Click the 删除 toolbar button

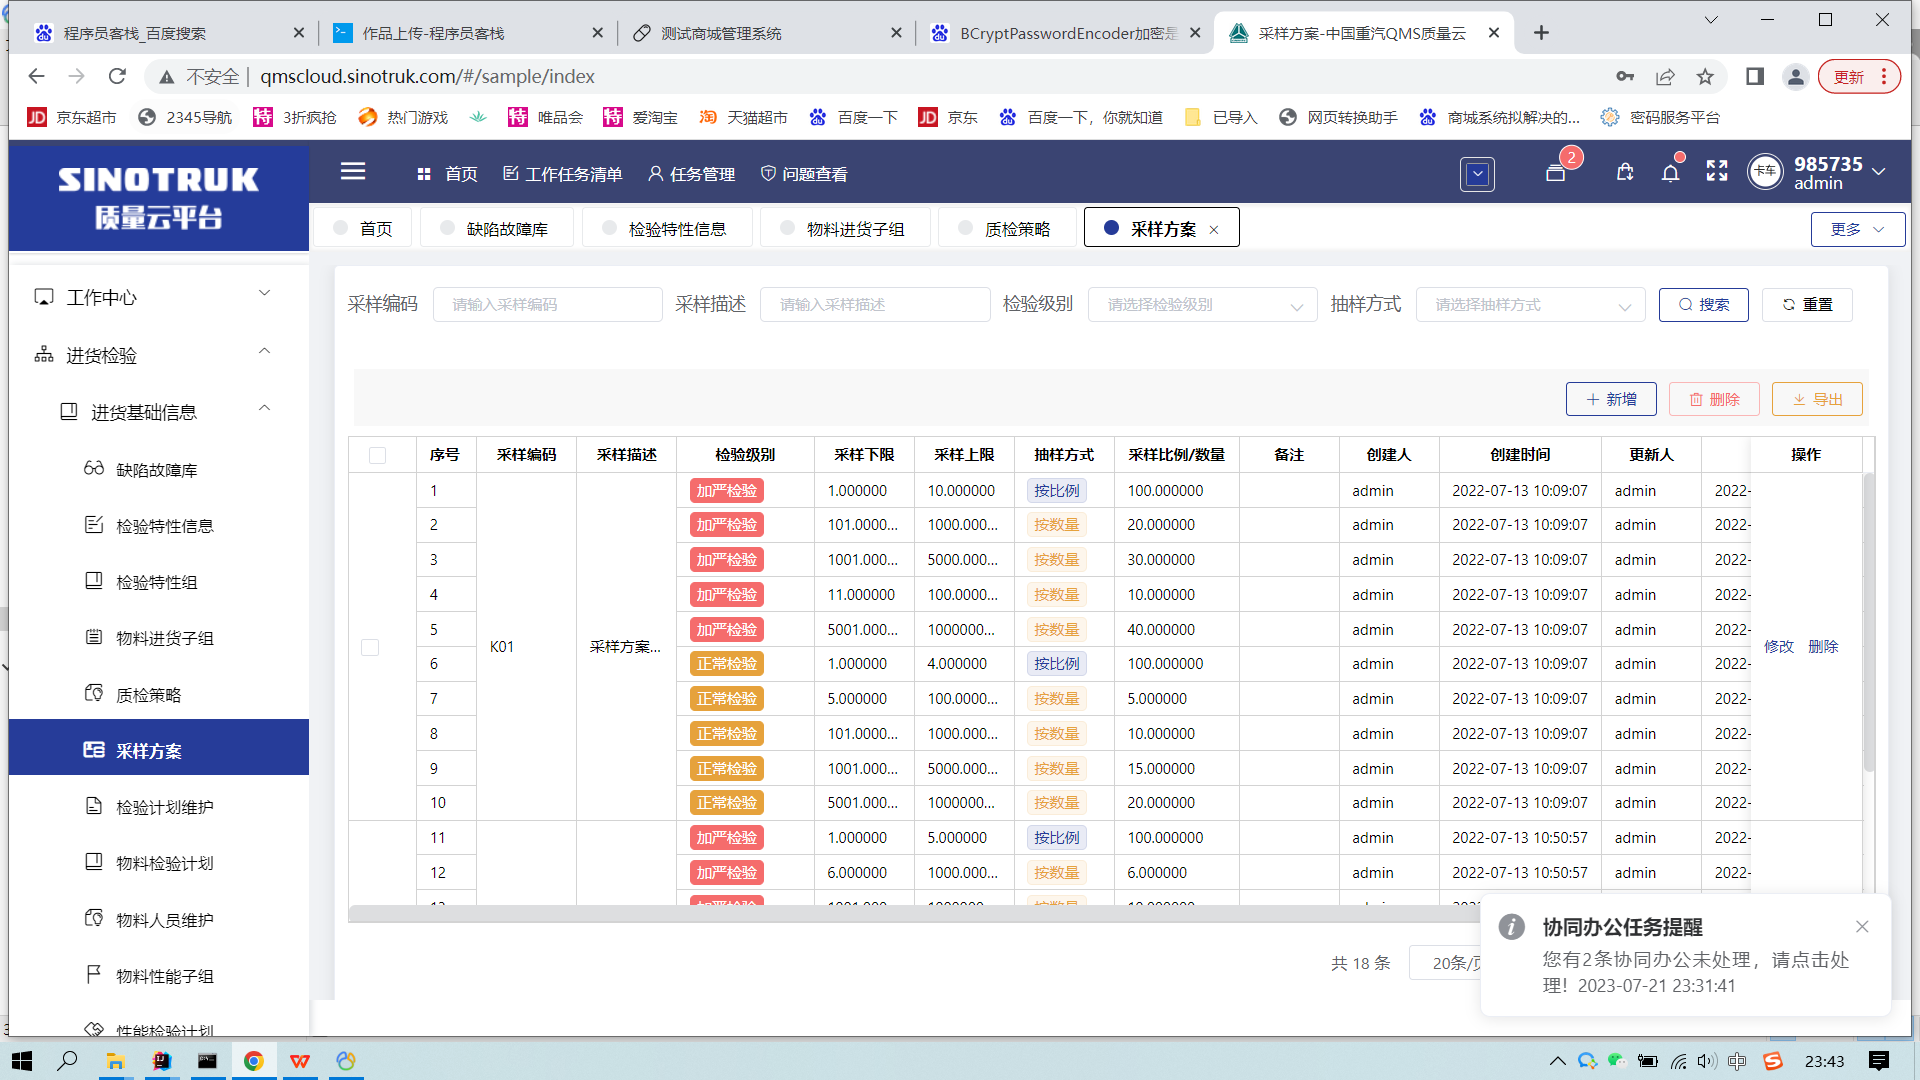click(x=1714, y=399)
